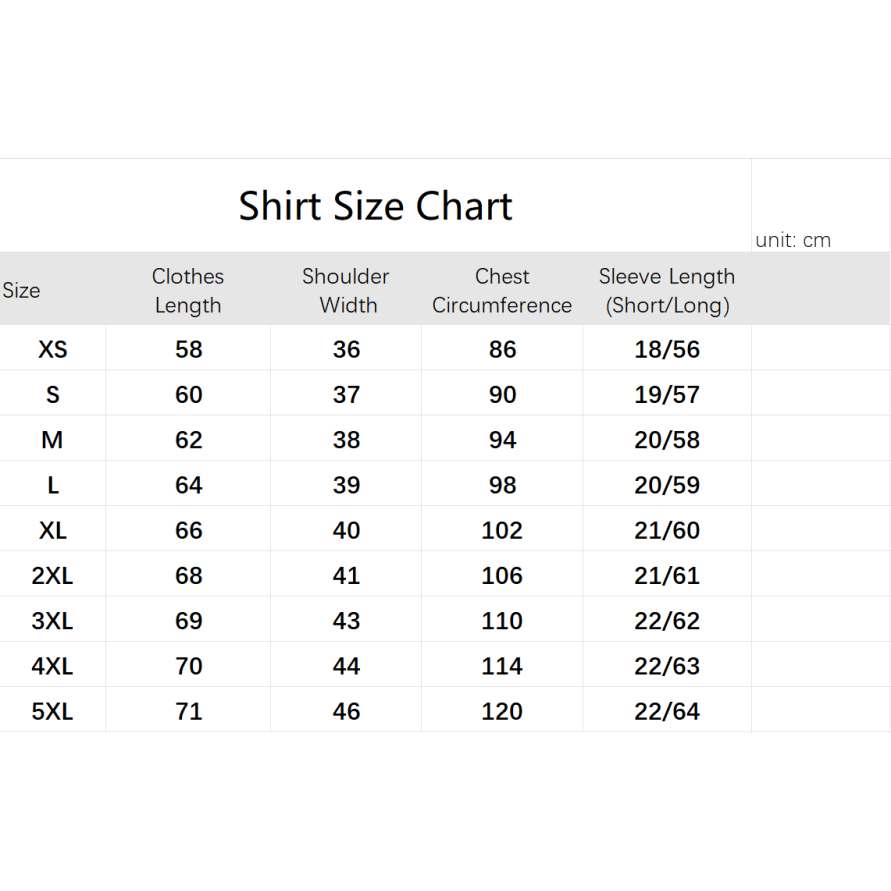Select the 5XL size row label
Image resolution: width=891 pixels, height=891 pixels.
[x=52, y=711]
